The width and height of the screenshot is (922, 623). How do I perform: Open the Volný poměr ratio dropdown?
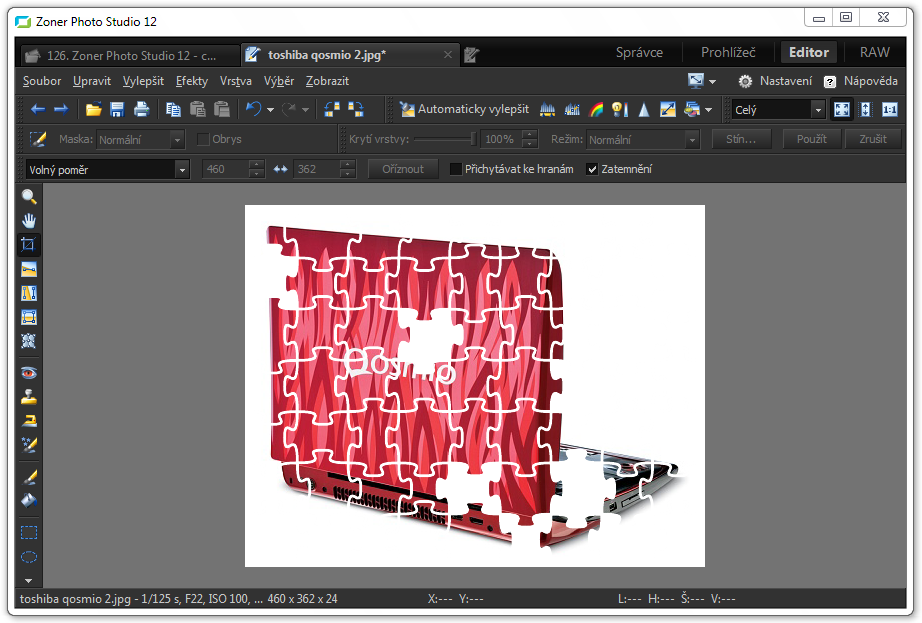(x=107, y=170)
